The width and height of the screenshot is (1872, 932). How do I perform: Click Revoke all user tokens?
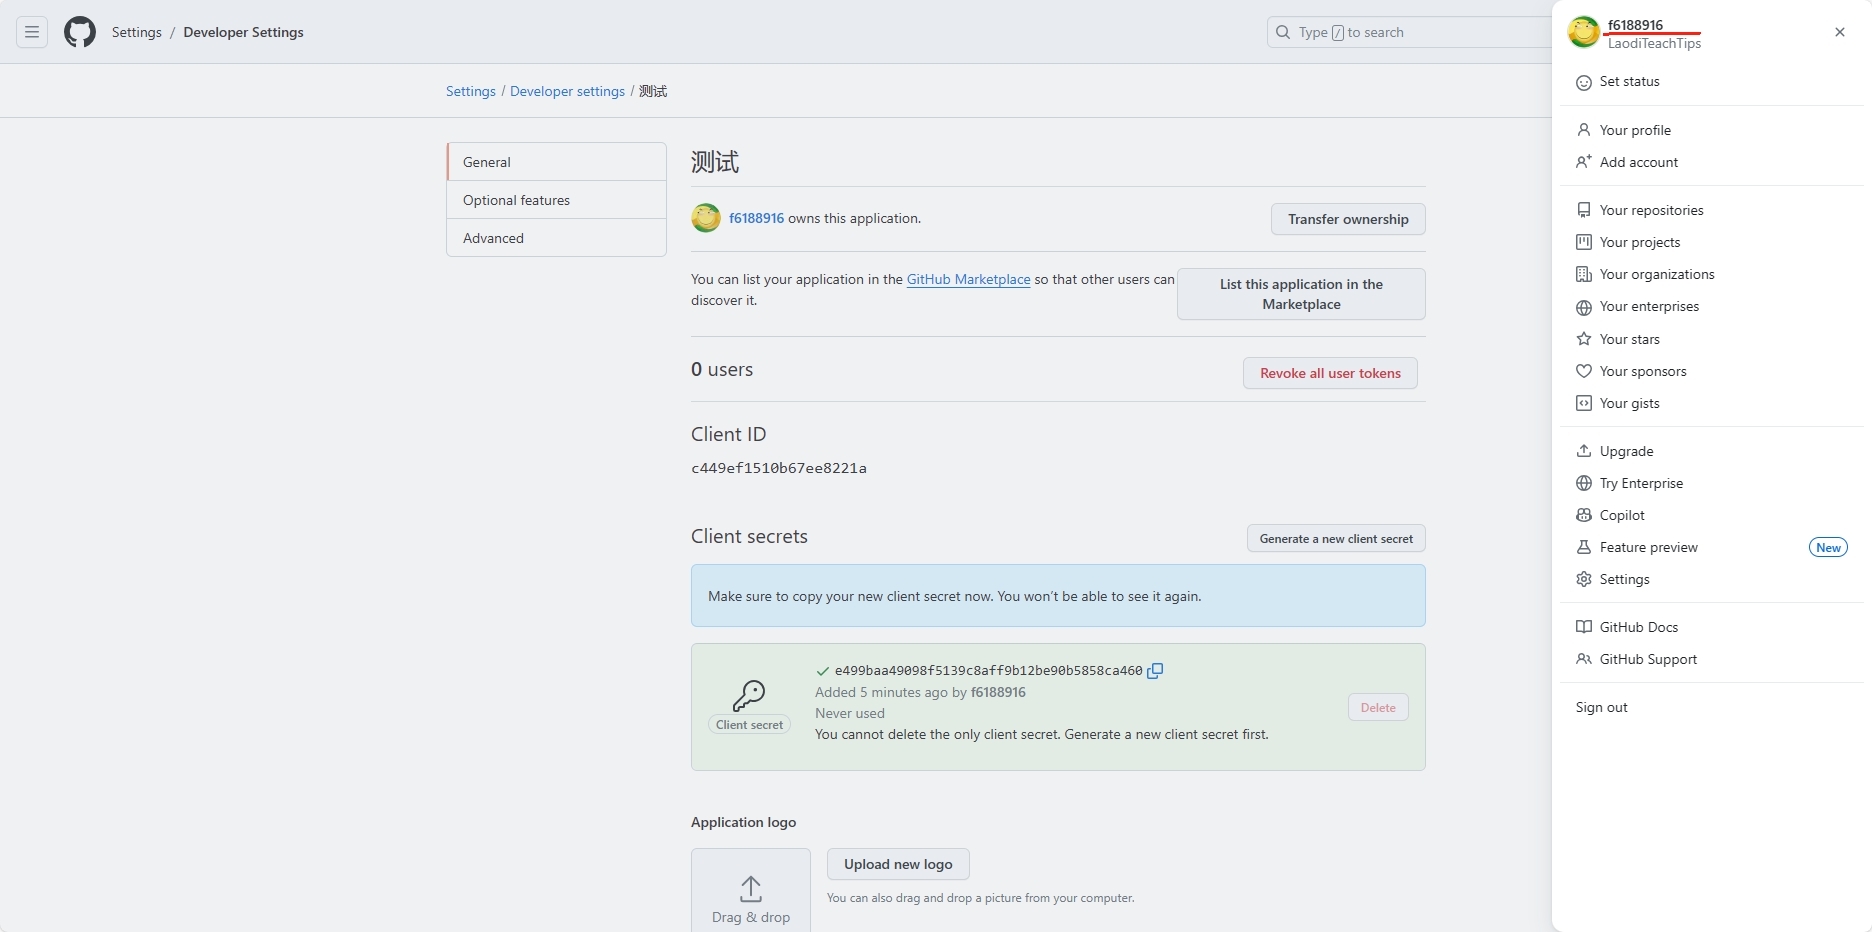[1330, 373]
